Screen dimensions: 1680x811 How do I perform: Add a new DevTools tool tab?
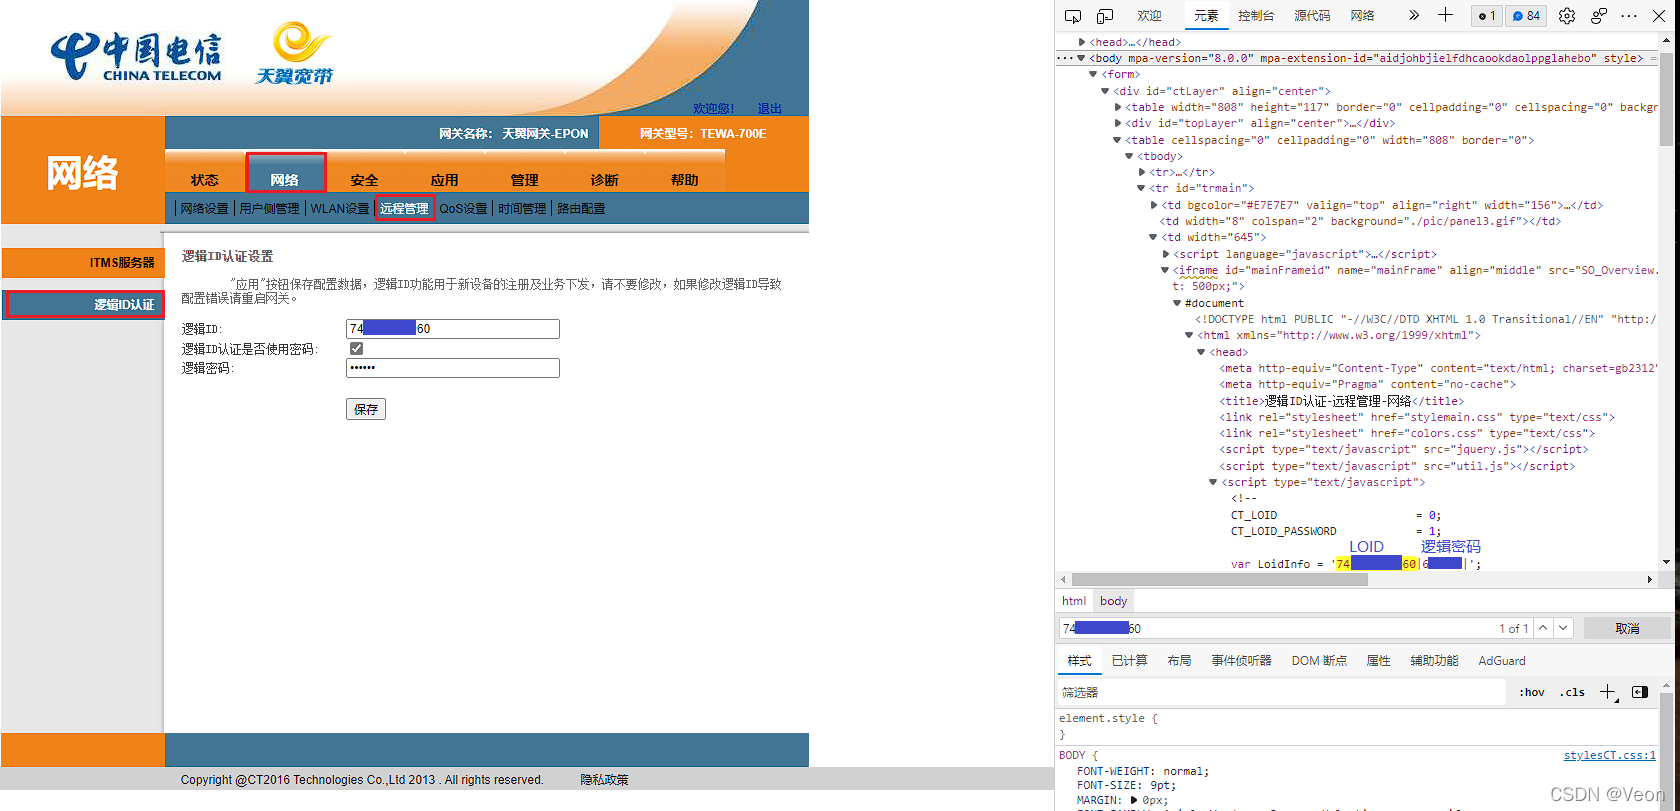[x=1445, y=15]
